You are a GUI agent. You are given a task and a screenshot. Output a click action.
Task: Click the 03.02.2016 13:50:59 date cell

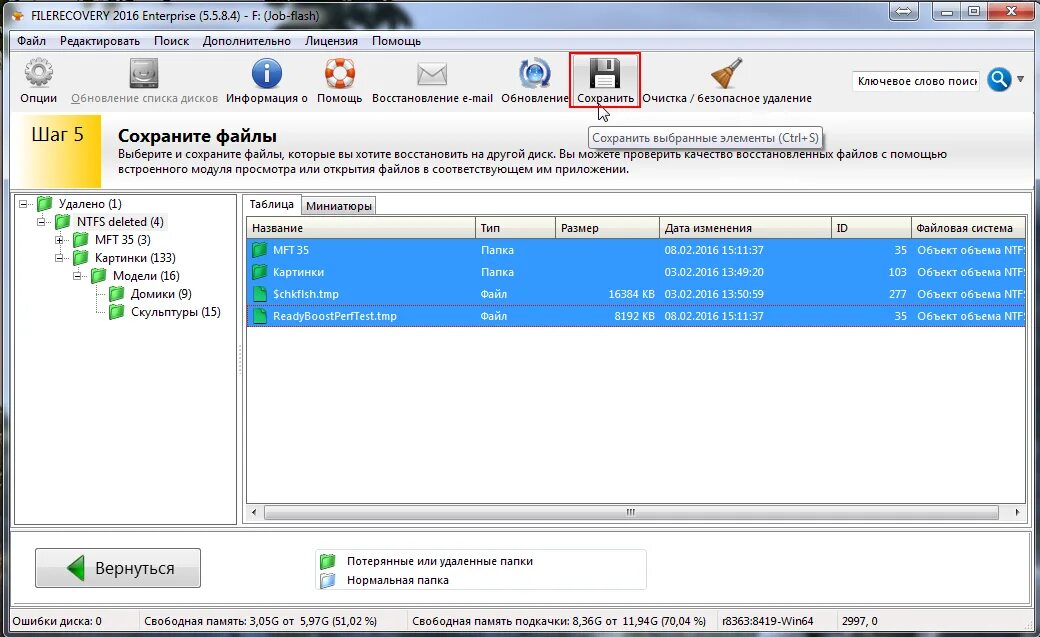coord(714,294)
